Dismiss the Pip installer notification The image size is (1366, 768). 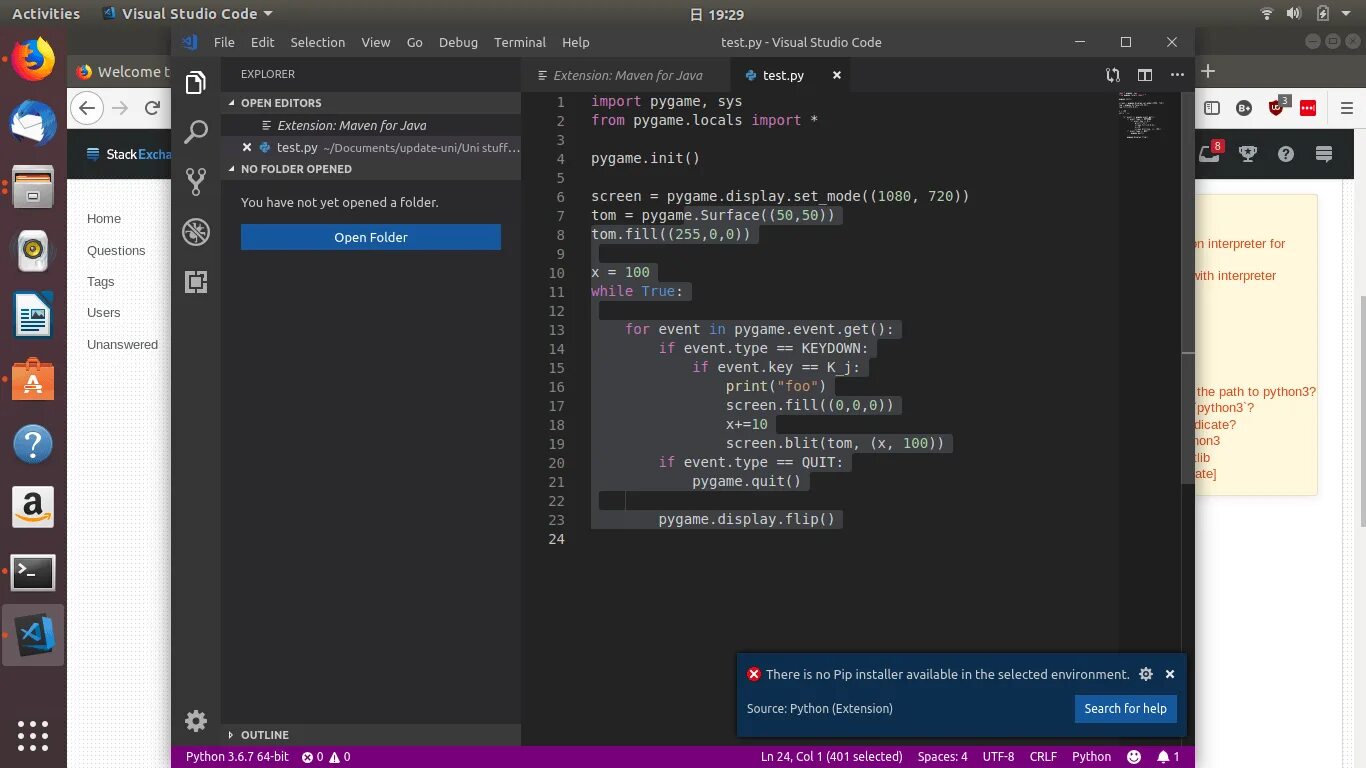point(1170,674)
